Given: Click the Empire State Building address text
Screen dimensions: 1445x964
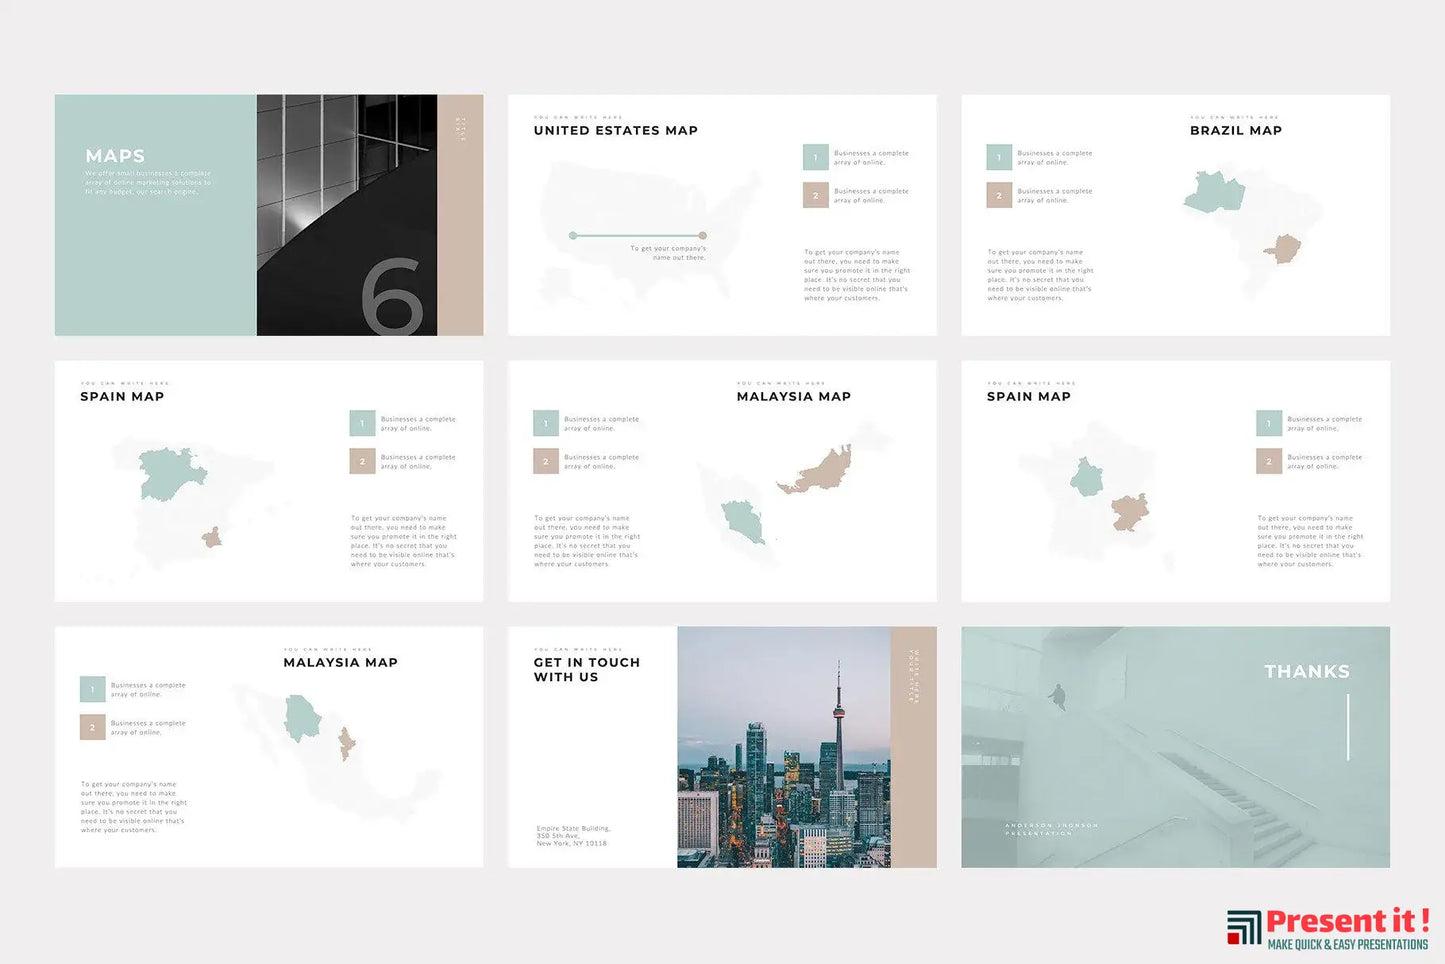Looking at the screenshot, I should click(x=572, y=836).
